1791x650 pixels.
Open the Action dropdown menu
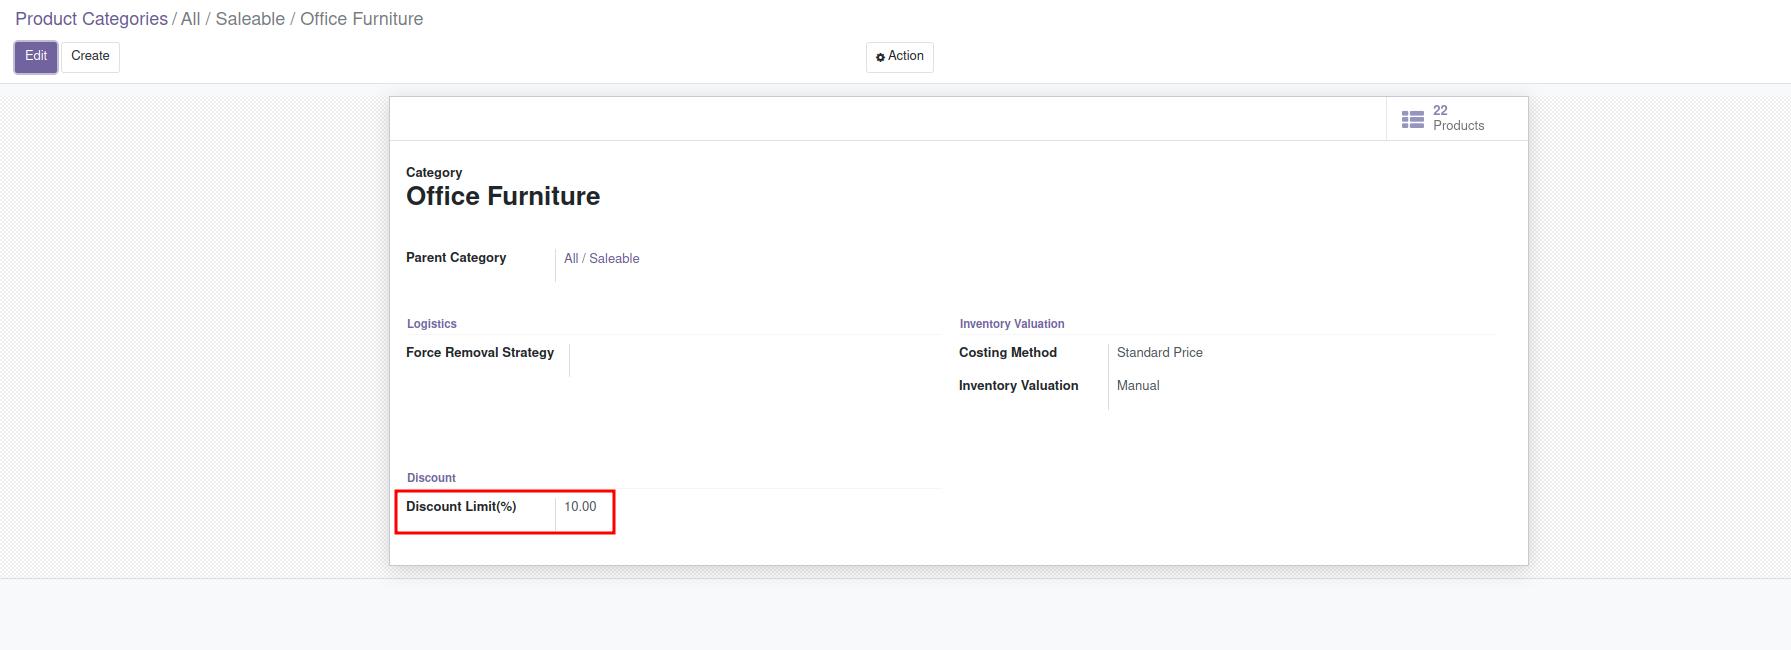899,57
